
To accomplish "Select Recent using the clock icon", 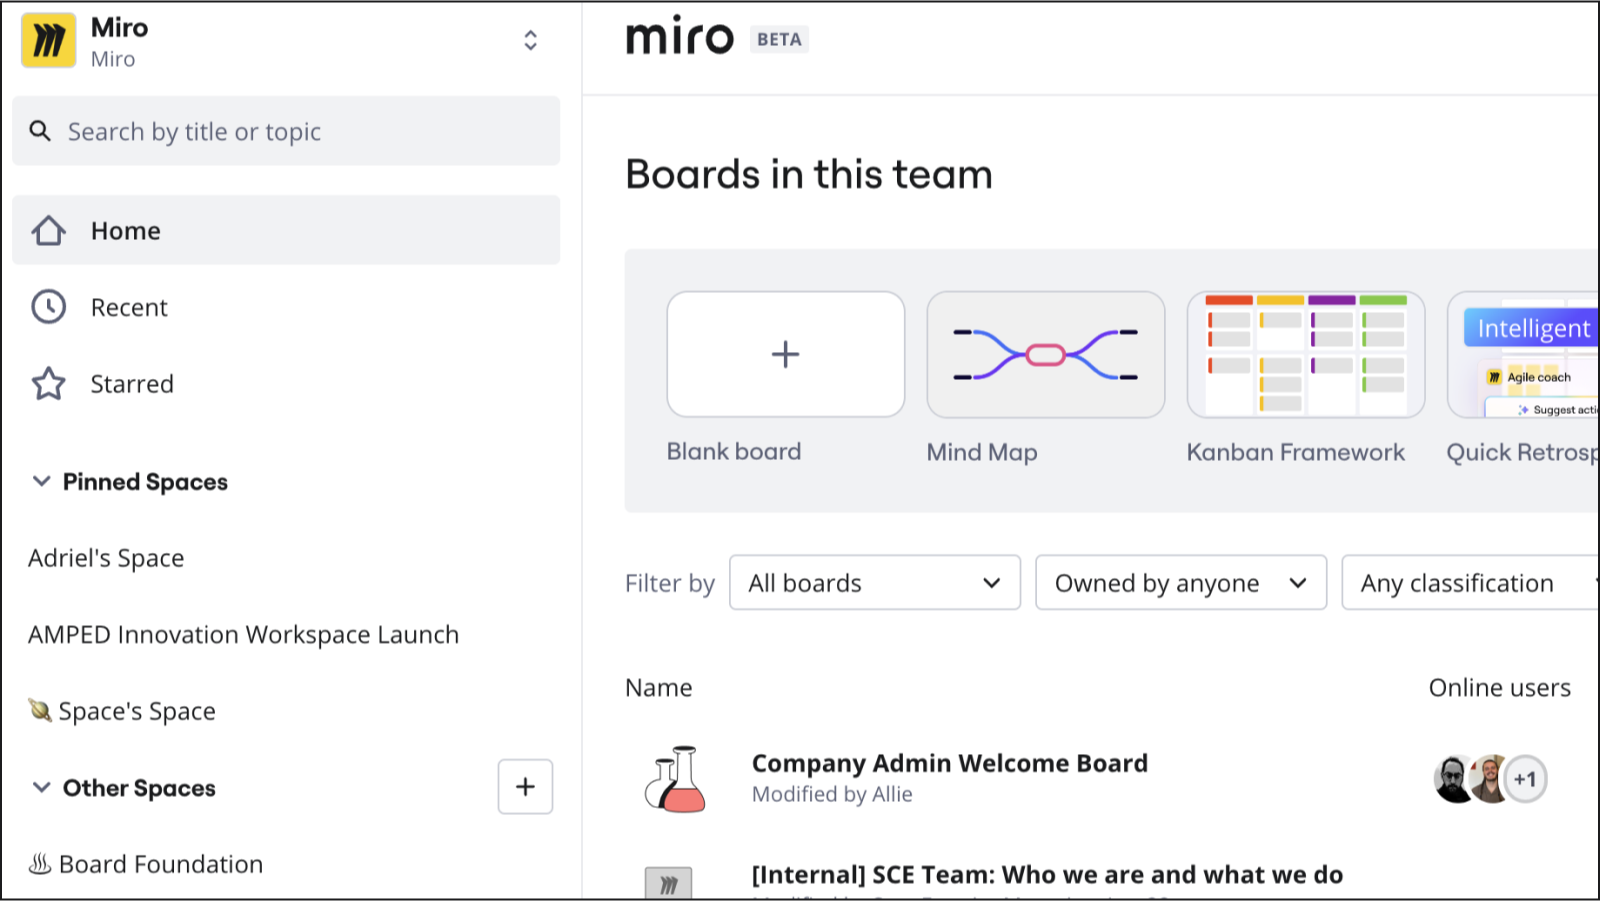I will (47, 307).
